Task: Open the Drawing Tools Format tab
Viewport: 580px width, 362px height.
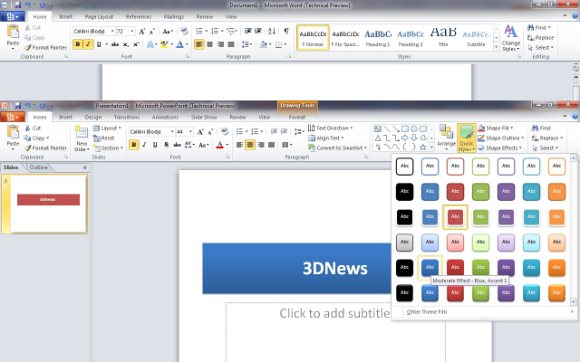Action: 297,117
